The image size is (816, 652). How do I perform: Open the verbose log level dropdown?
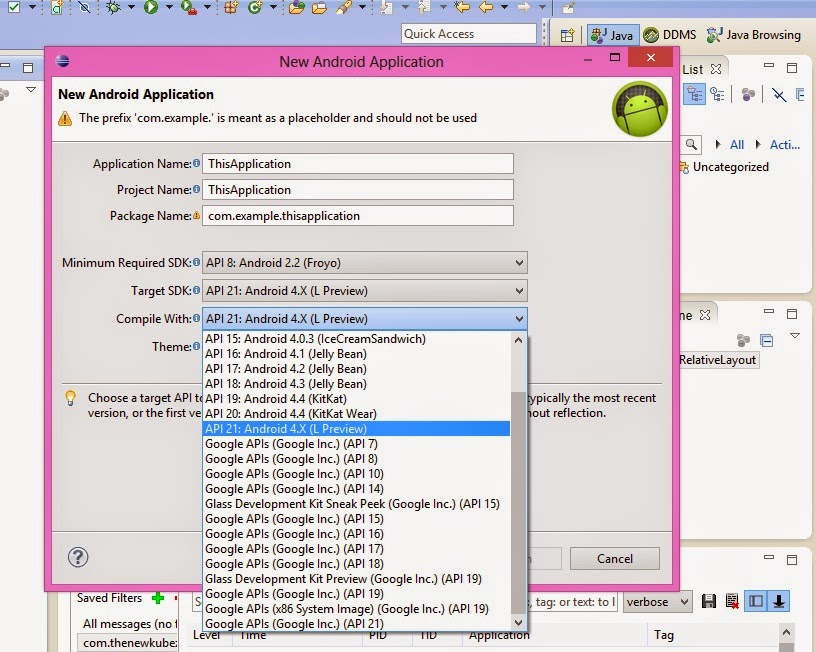pyautogui.click(x=657, y=602)
